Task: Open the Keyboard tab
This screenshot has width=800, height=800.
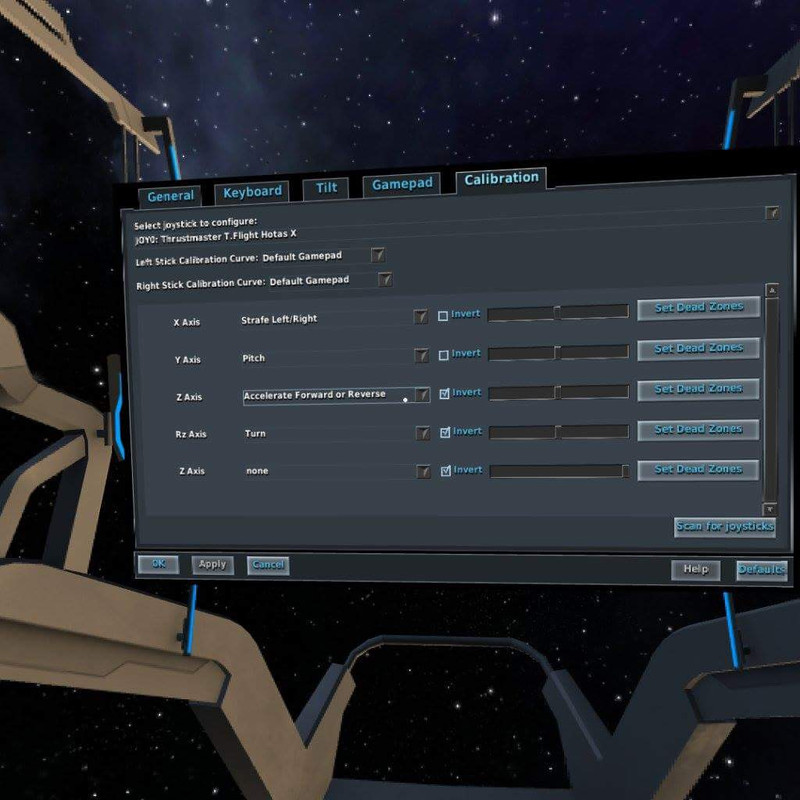Action: point(252,192)
